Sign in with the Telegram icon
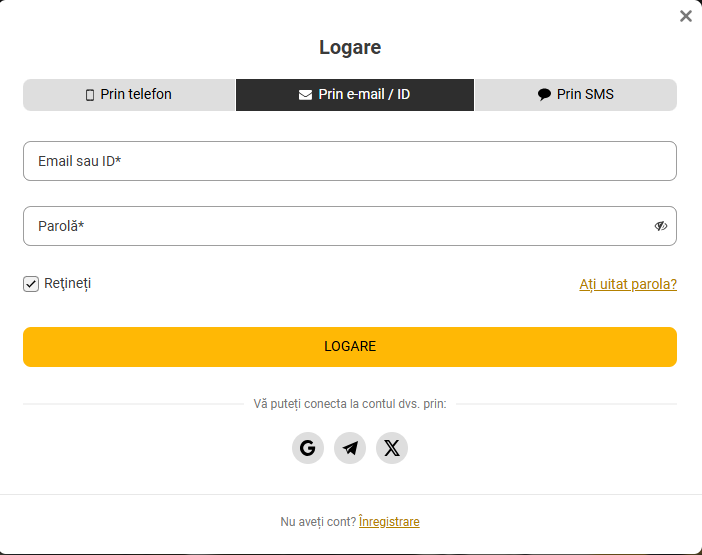Screen dimensions: 702x555 (350, 448)
